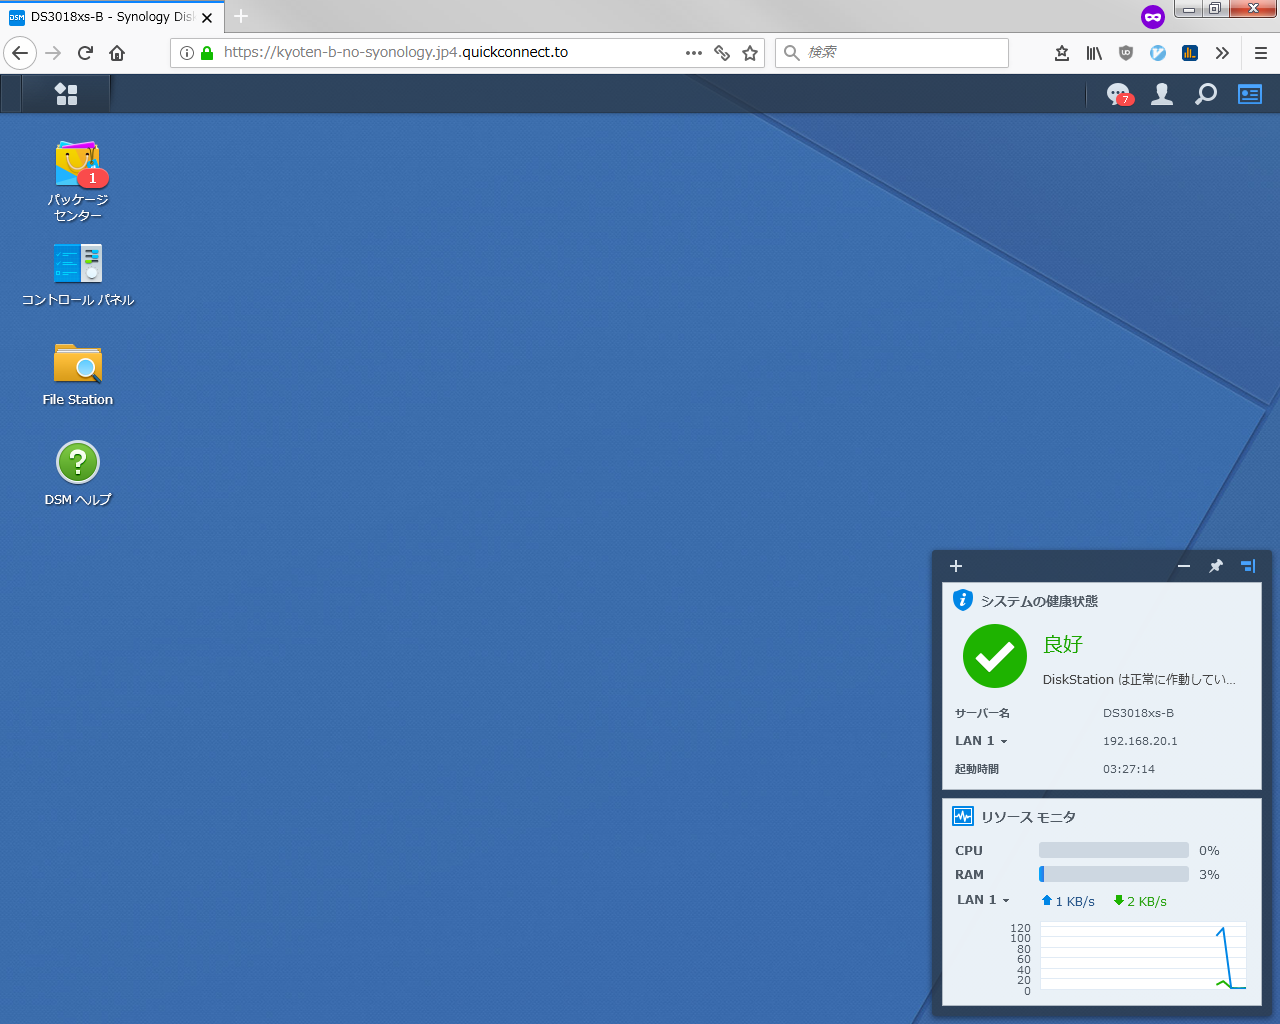Click IP address 192.168.20.1

[x=1140, y=741]
